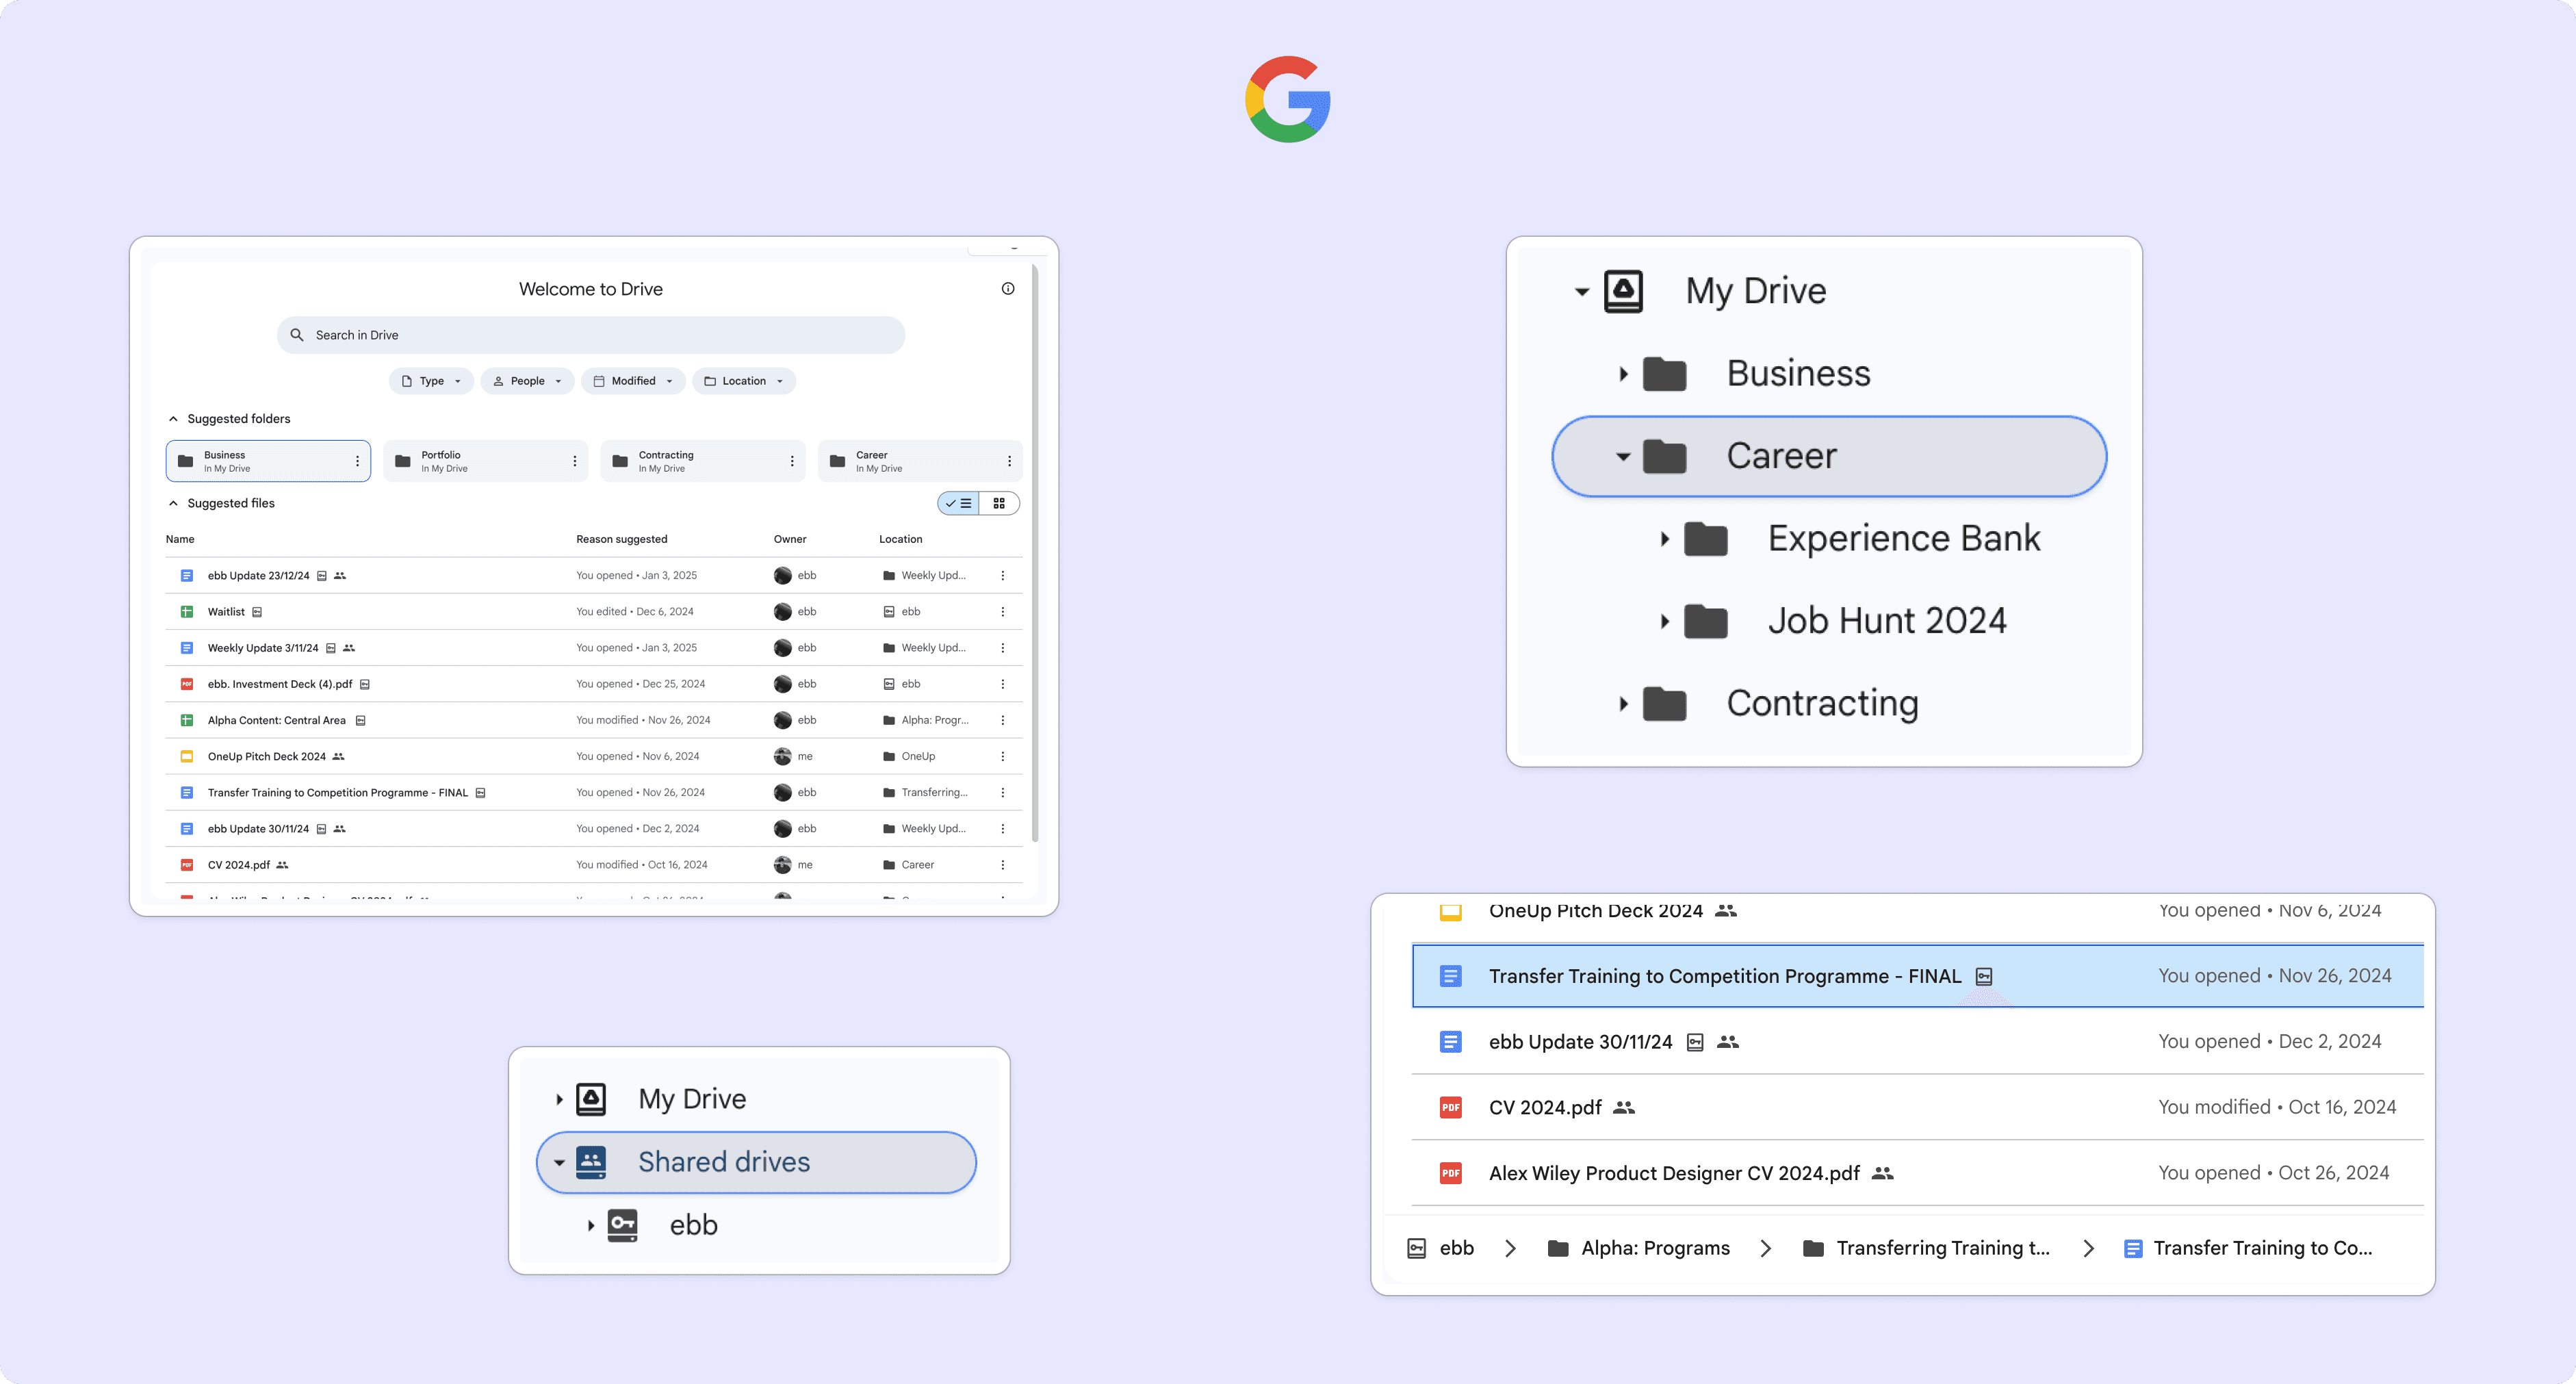Click more actions for the Waitlist row
Viewport: 2576px width, 1384px height.
(1002, 612)
